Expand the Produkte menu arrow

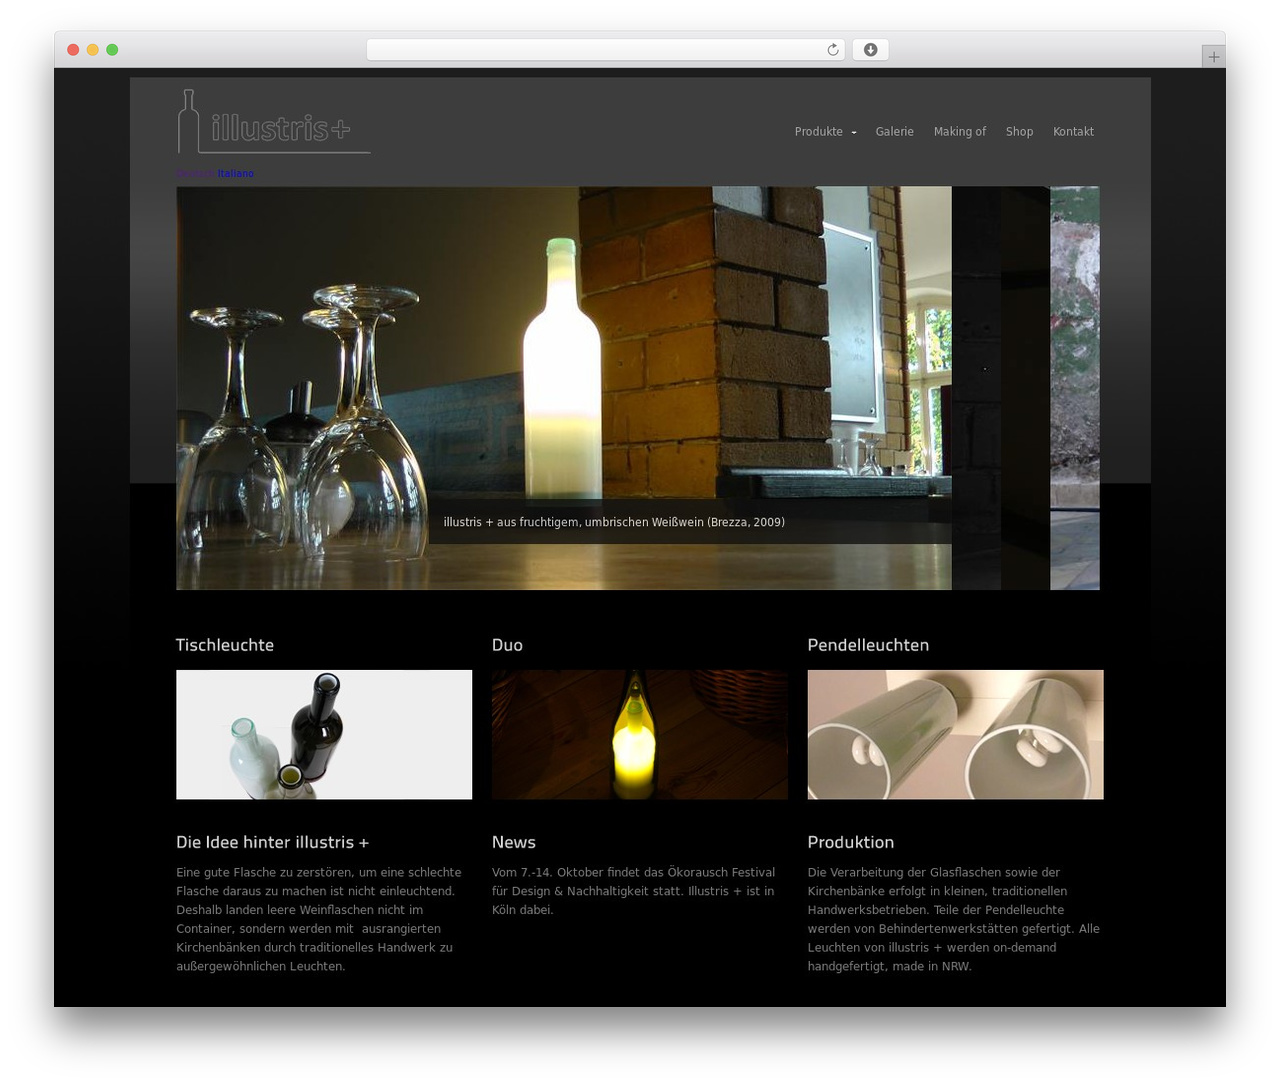pos(854,133)
